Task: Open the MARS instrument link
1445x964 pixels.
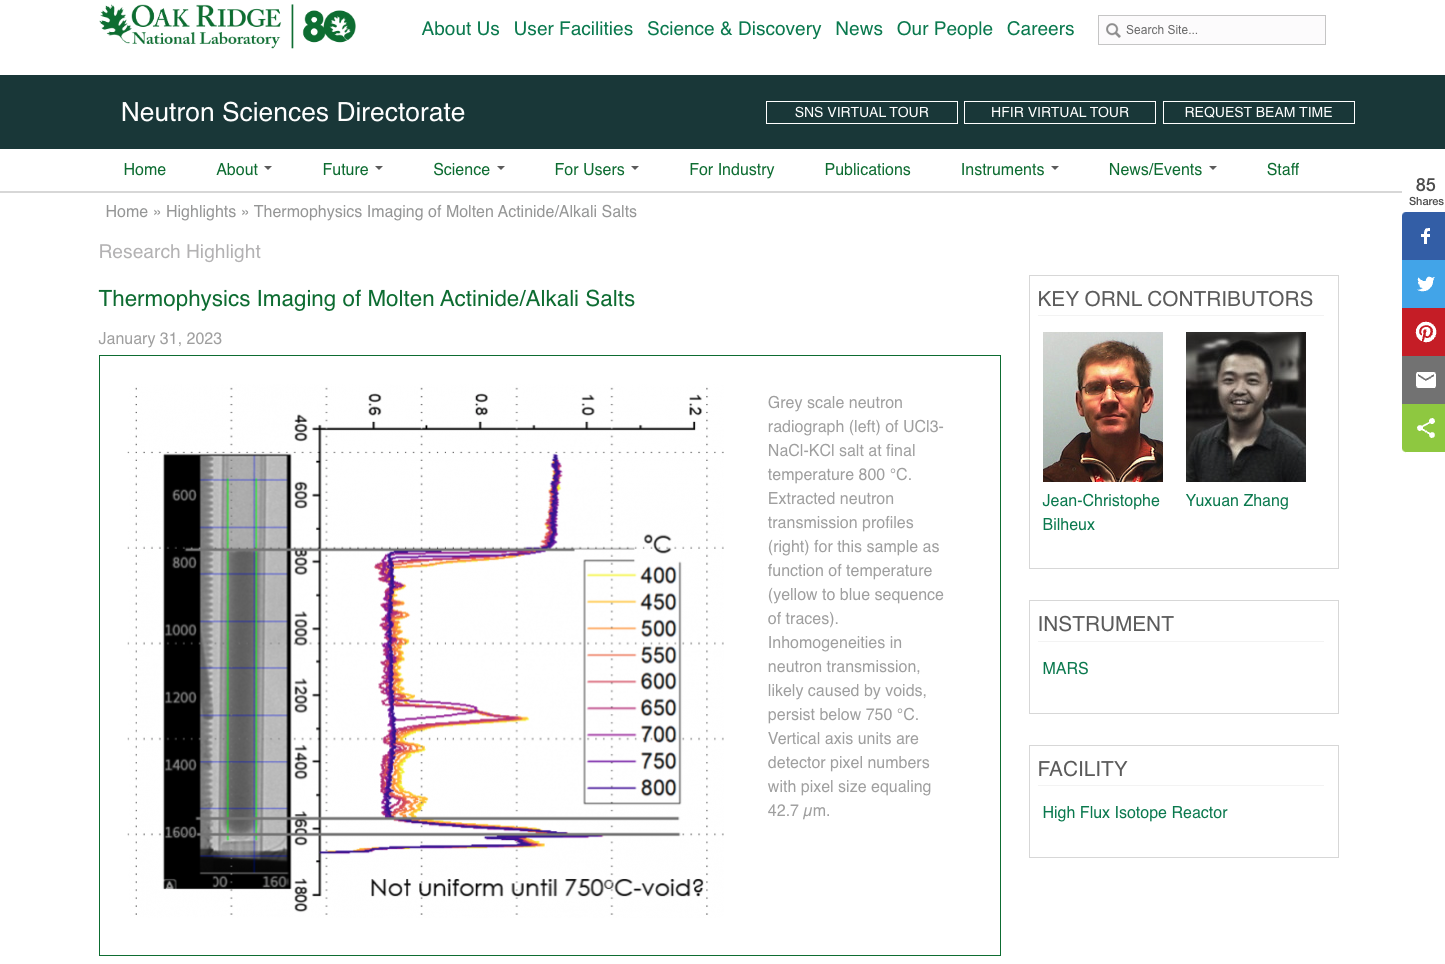Action: click(x=1065, y=668)
